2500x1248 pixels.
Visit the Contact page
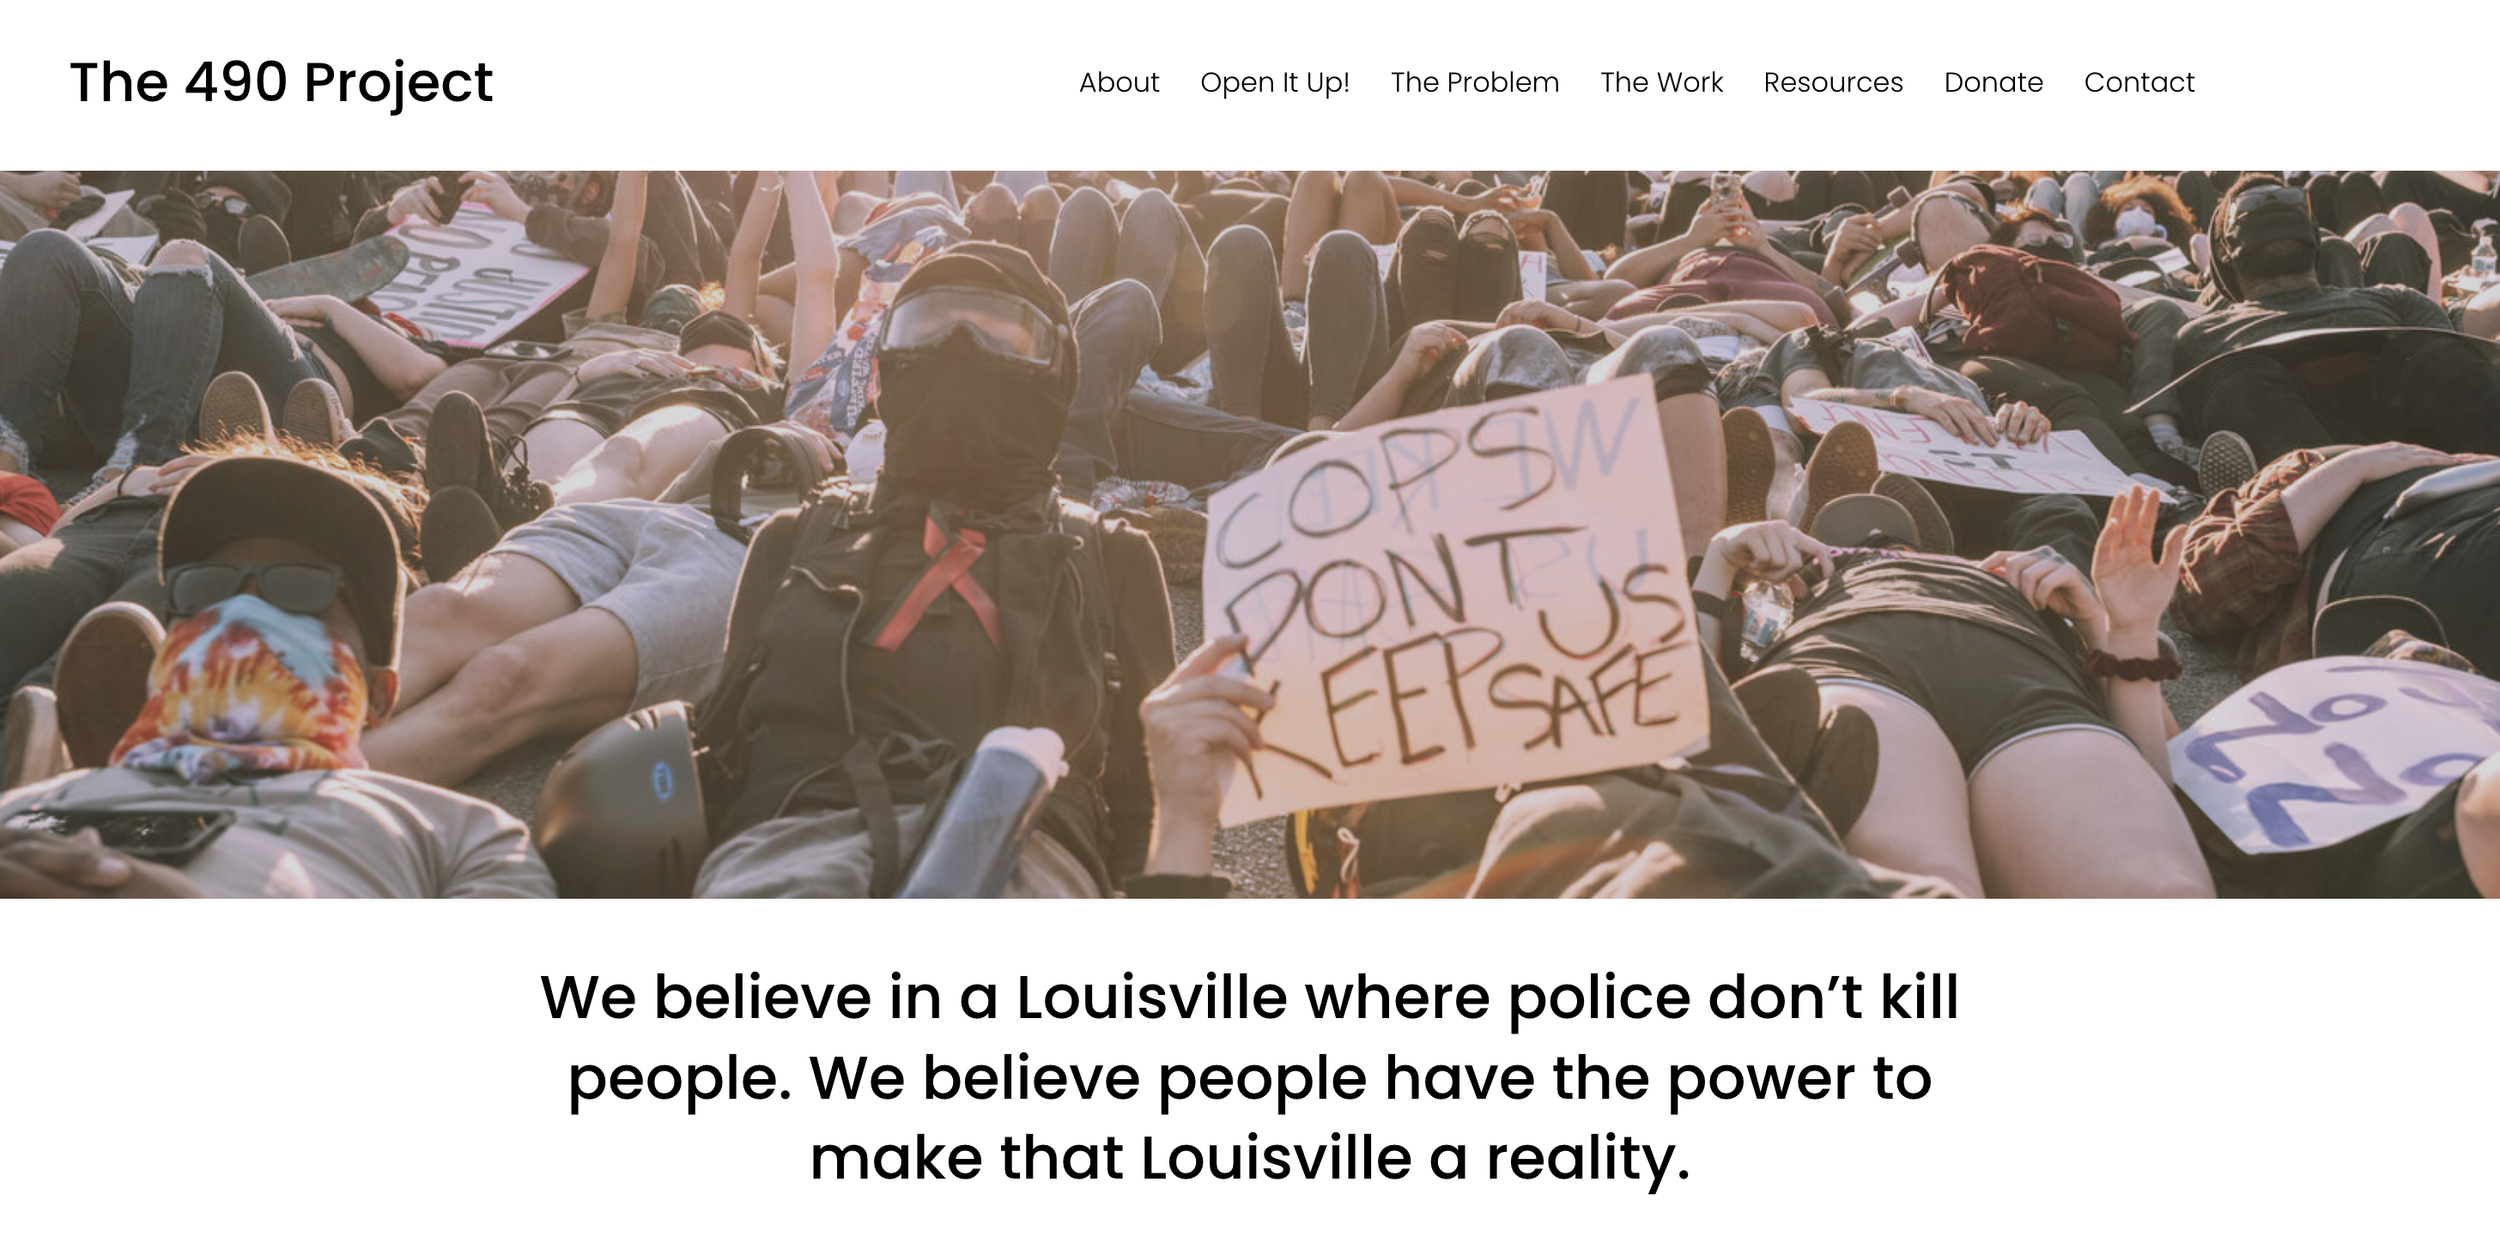[2139, 82]
